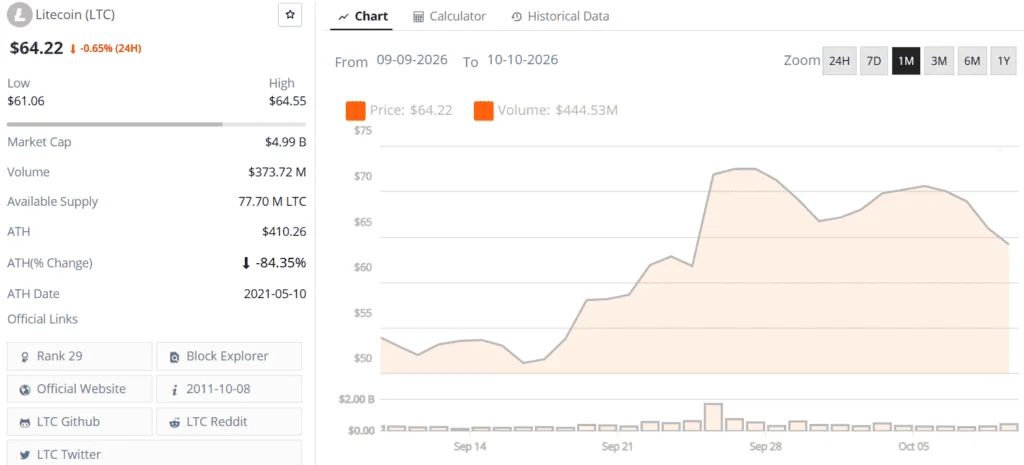Click the down arrow beside -84.35%
The width and height of the screenshot is (1024, 465).
[x=246, y=263]
